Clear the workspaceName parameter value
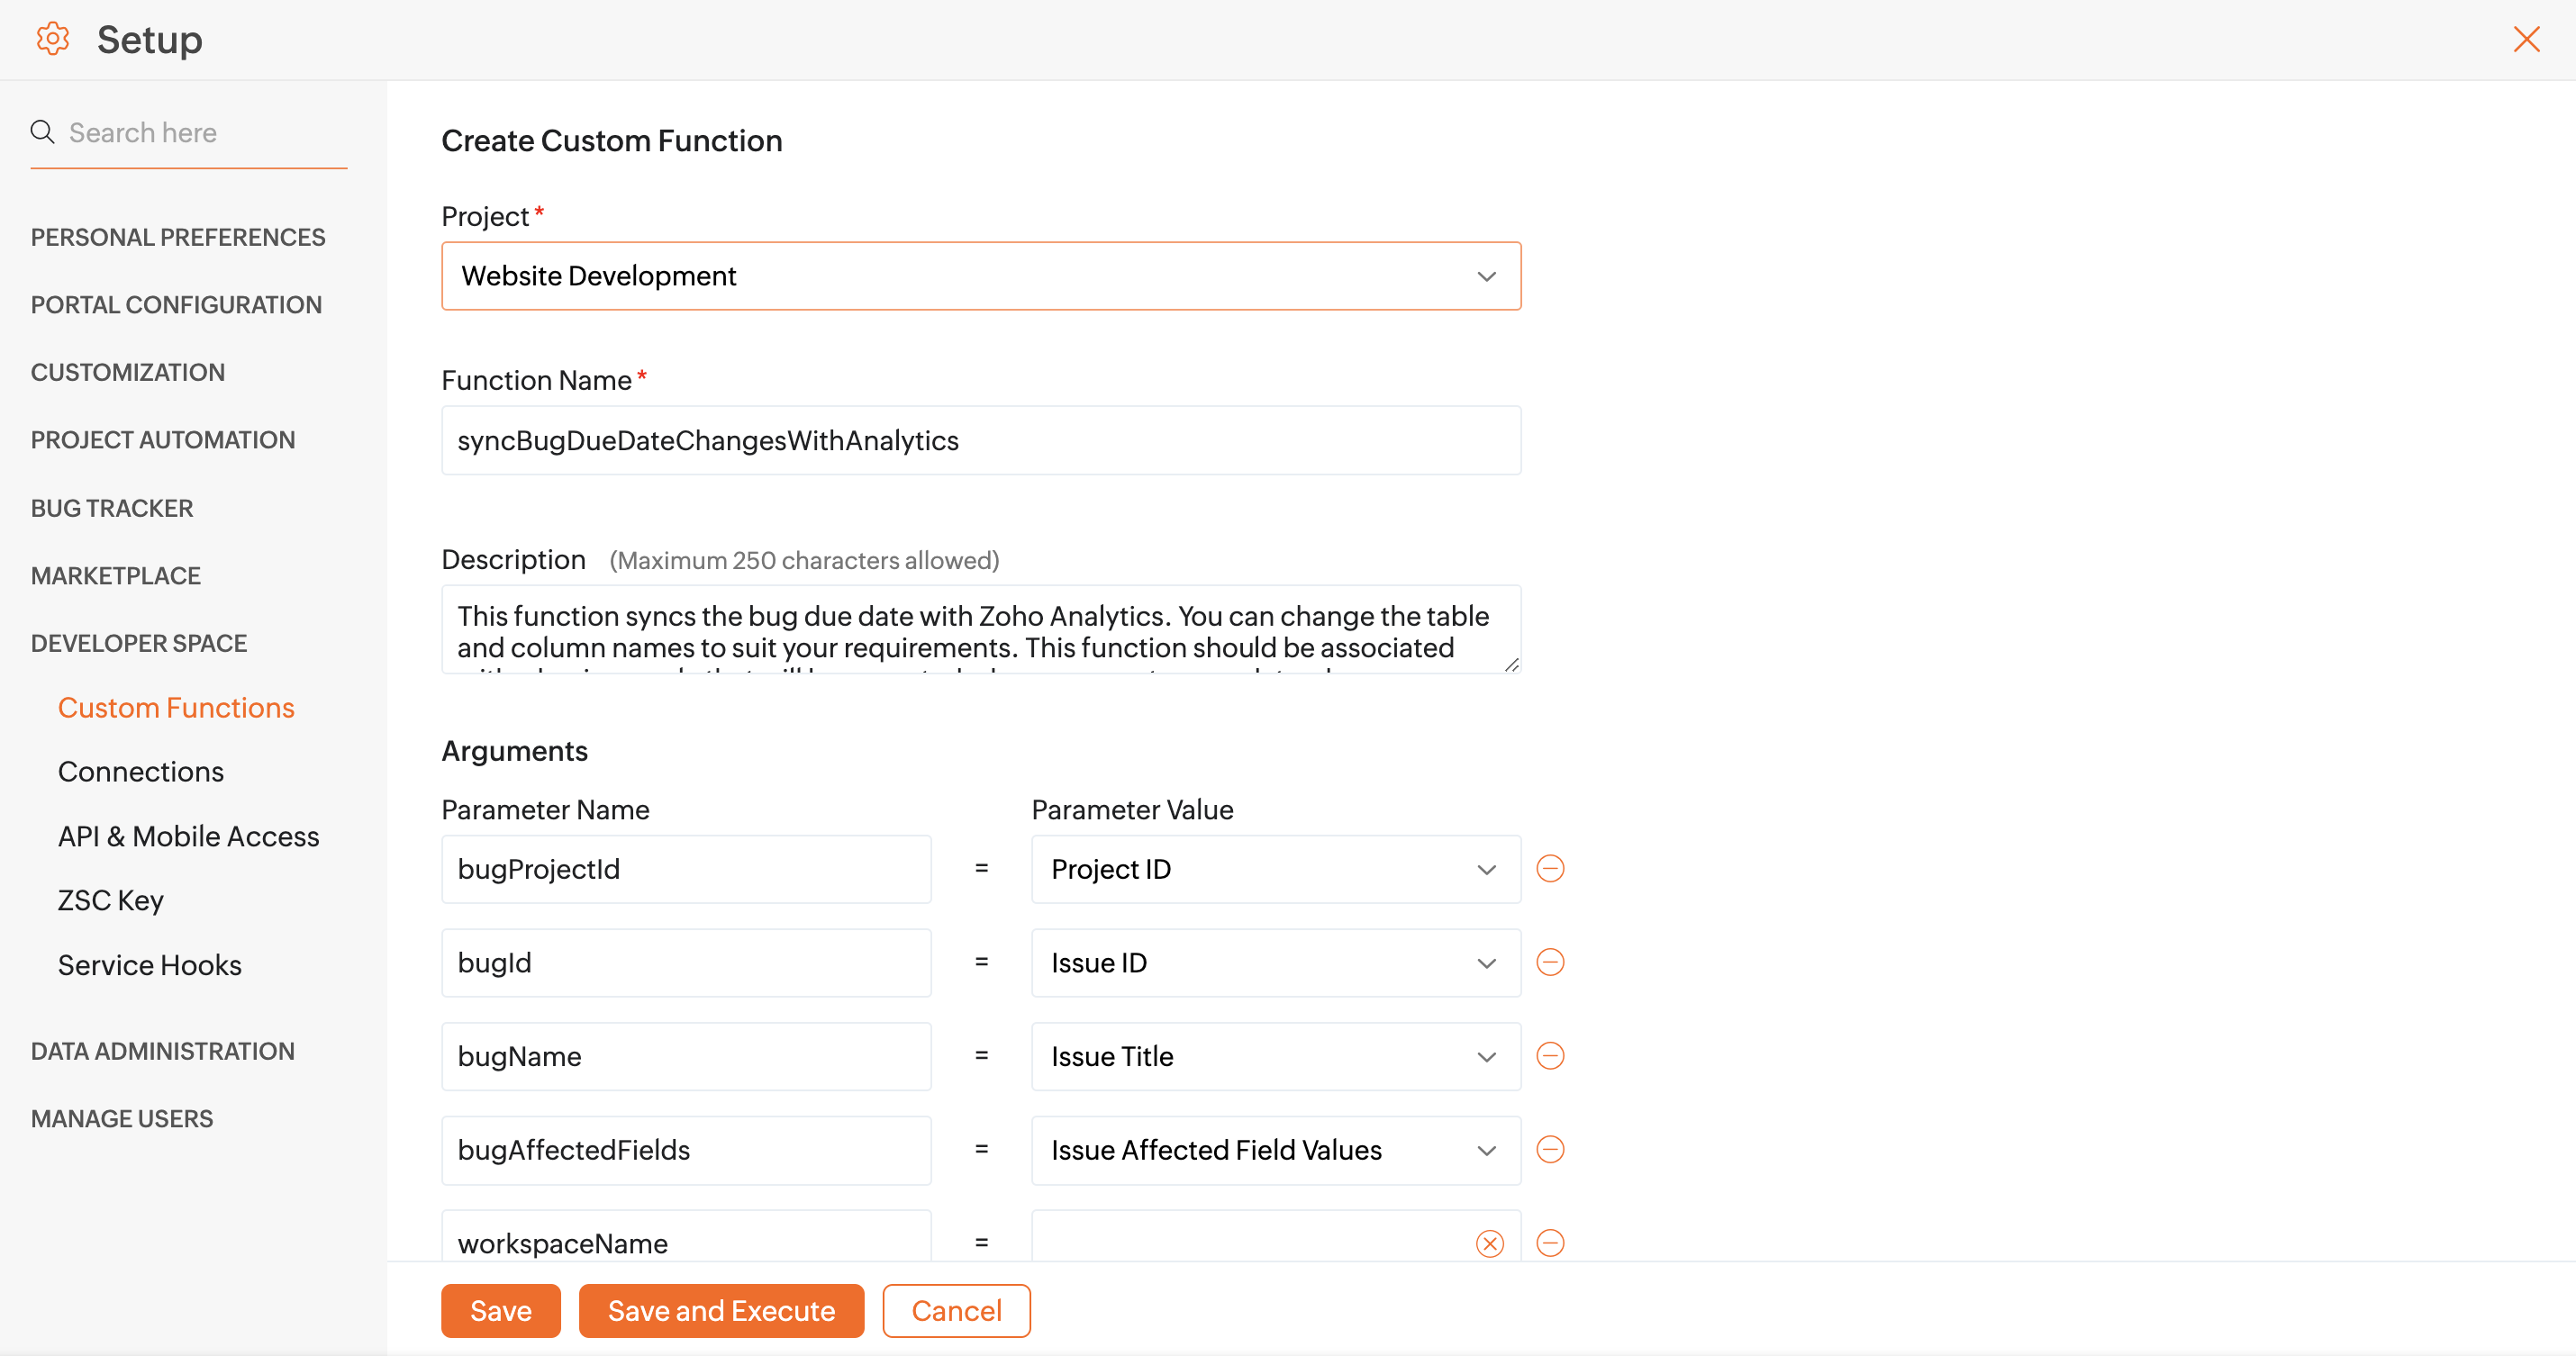 pos(1489,1243)
